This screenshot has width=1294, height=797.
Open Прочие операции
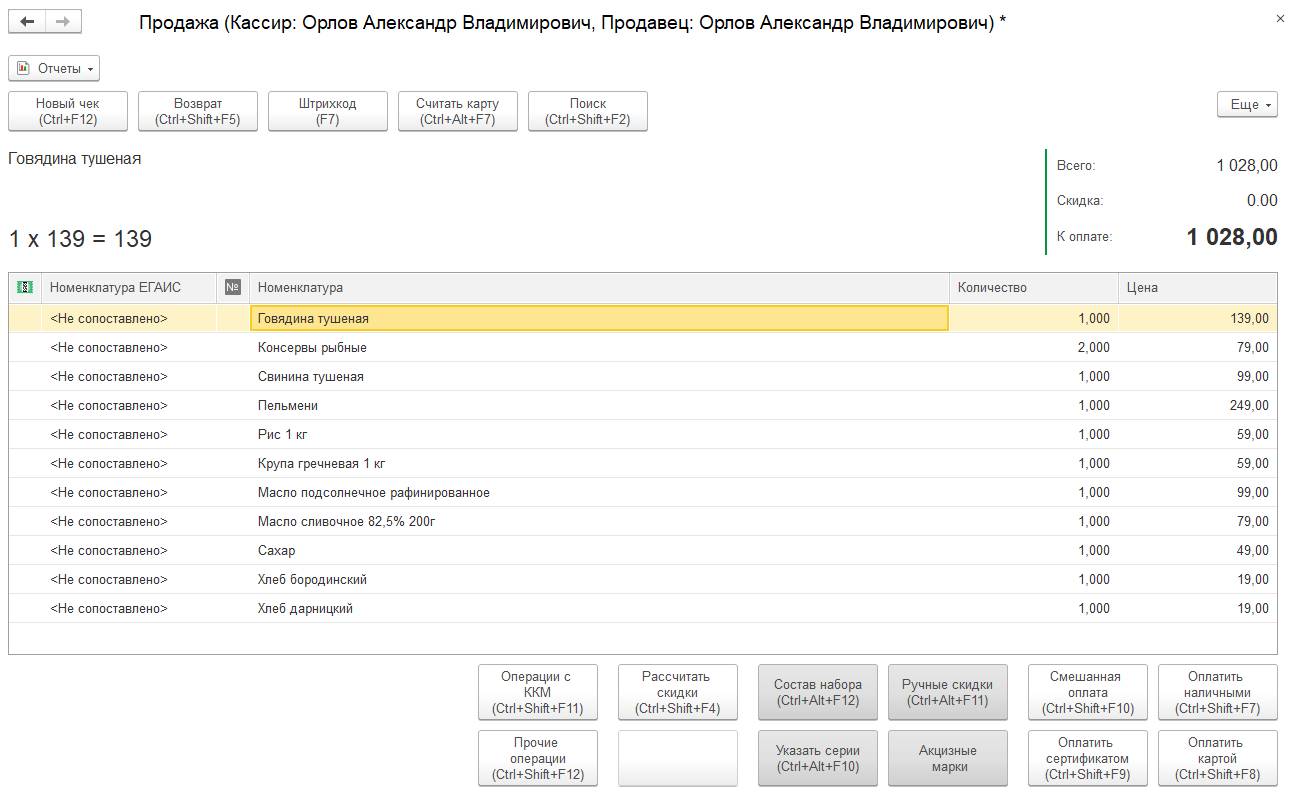[538, 758]
